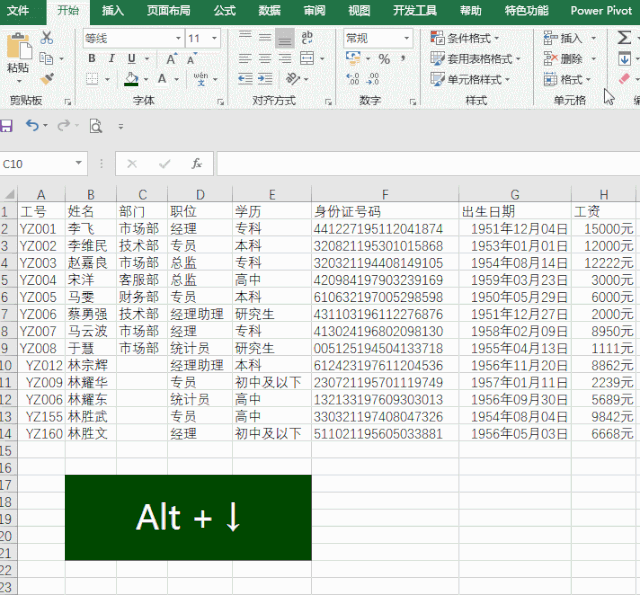Expand the Name Box dropdown
This screenshot has height=595, width=640.
pyautogui.click(x=78, y=163)
